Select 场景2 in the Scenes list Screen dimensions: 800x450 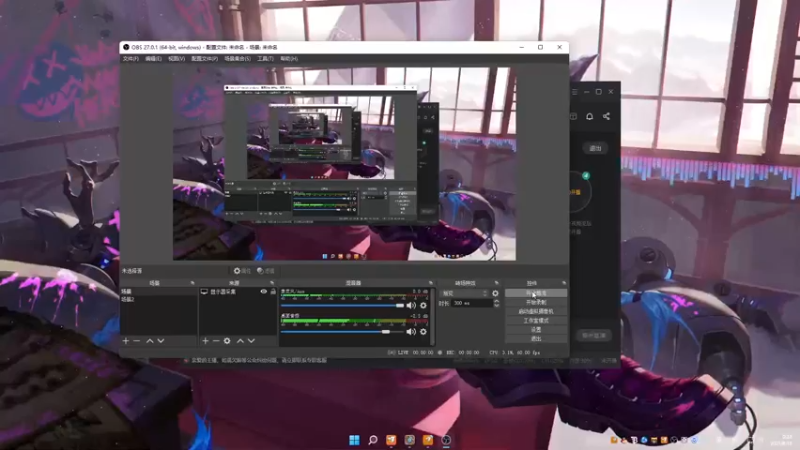158,299
